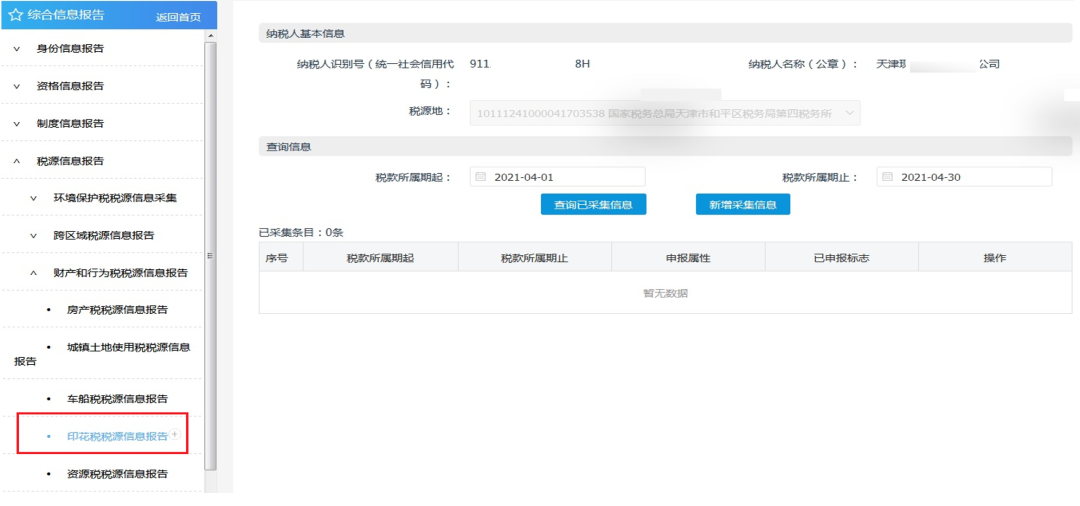Click the 税款所属期起 table column header

point(380,258)
